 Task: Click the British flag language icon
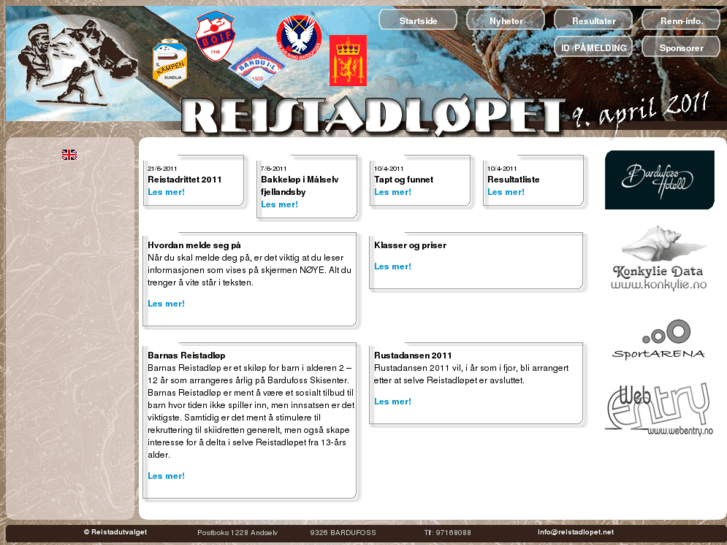click(69, 154)
